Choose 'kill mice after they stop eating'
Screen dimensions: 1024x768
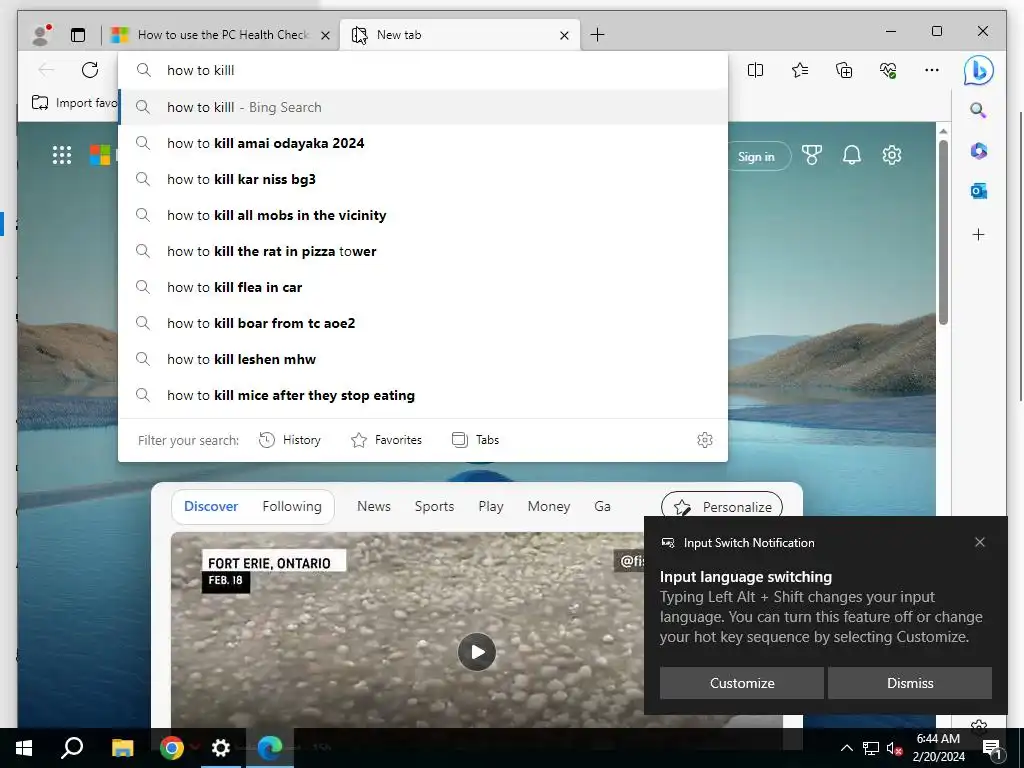tap(423, 394)
